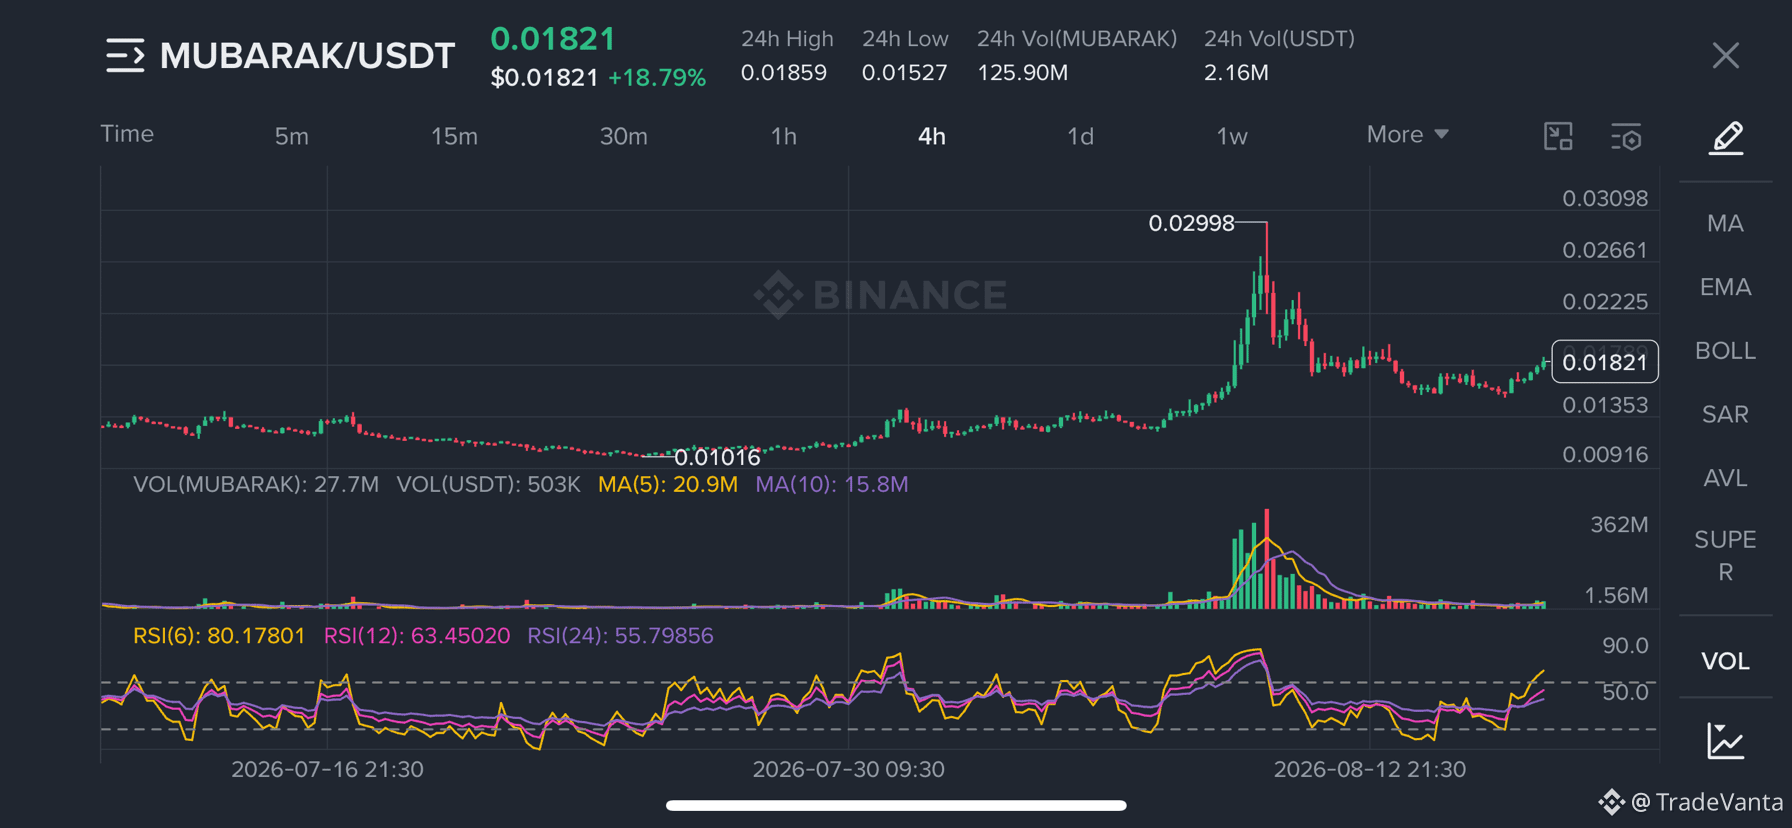Tap the home indicator bar at bottom
The height and width of the screenshot is (828, 1792).
point(896,805)
